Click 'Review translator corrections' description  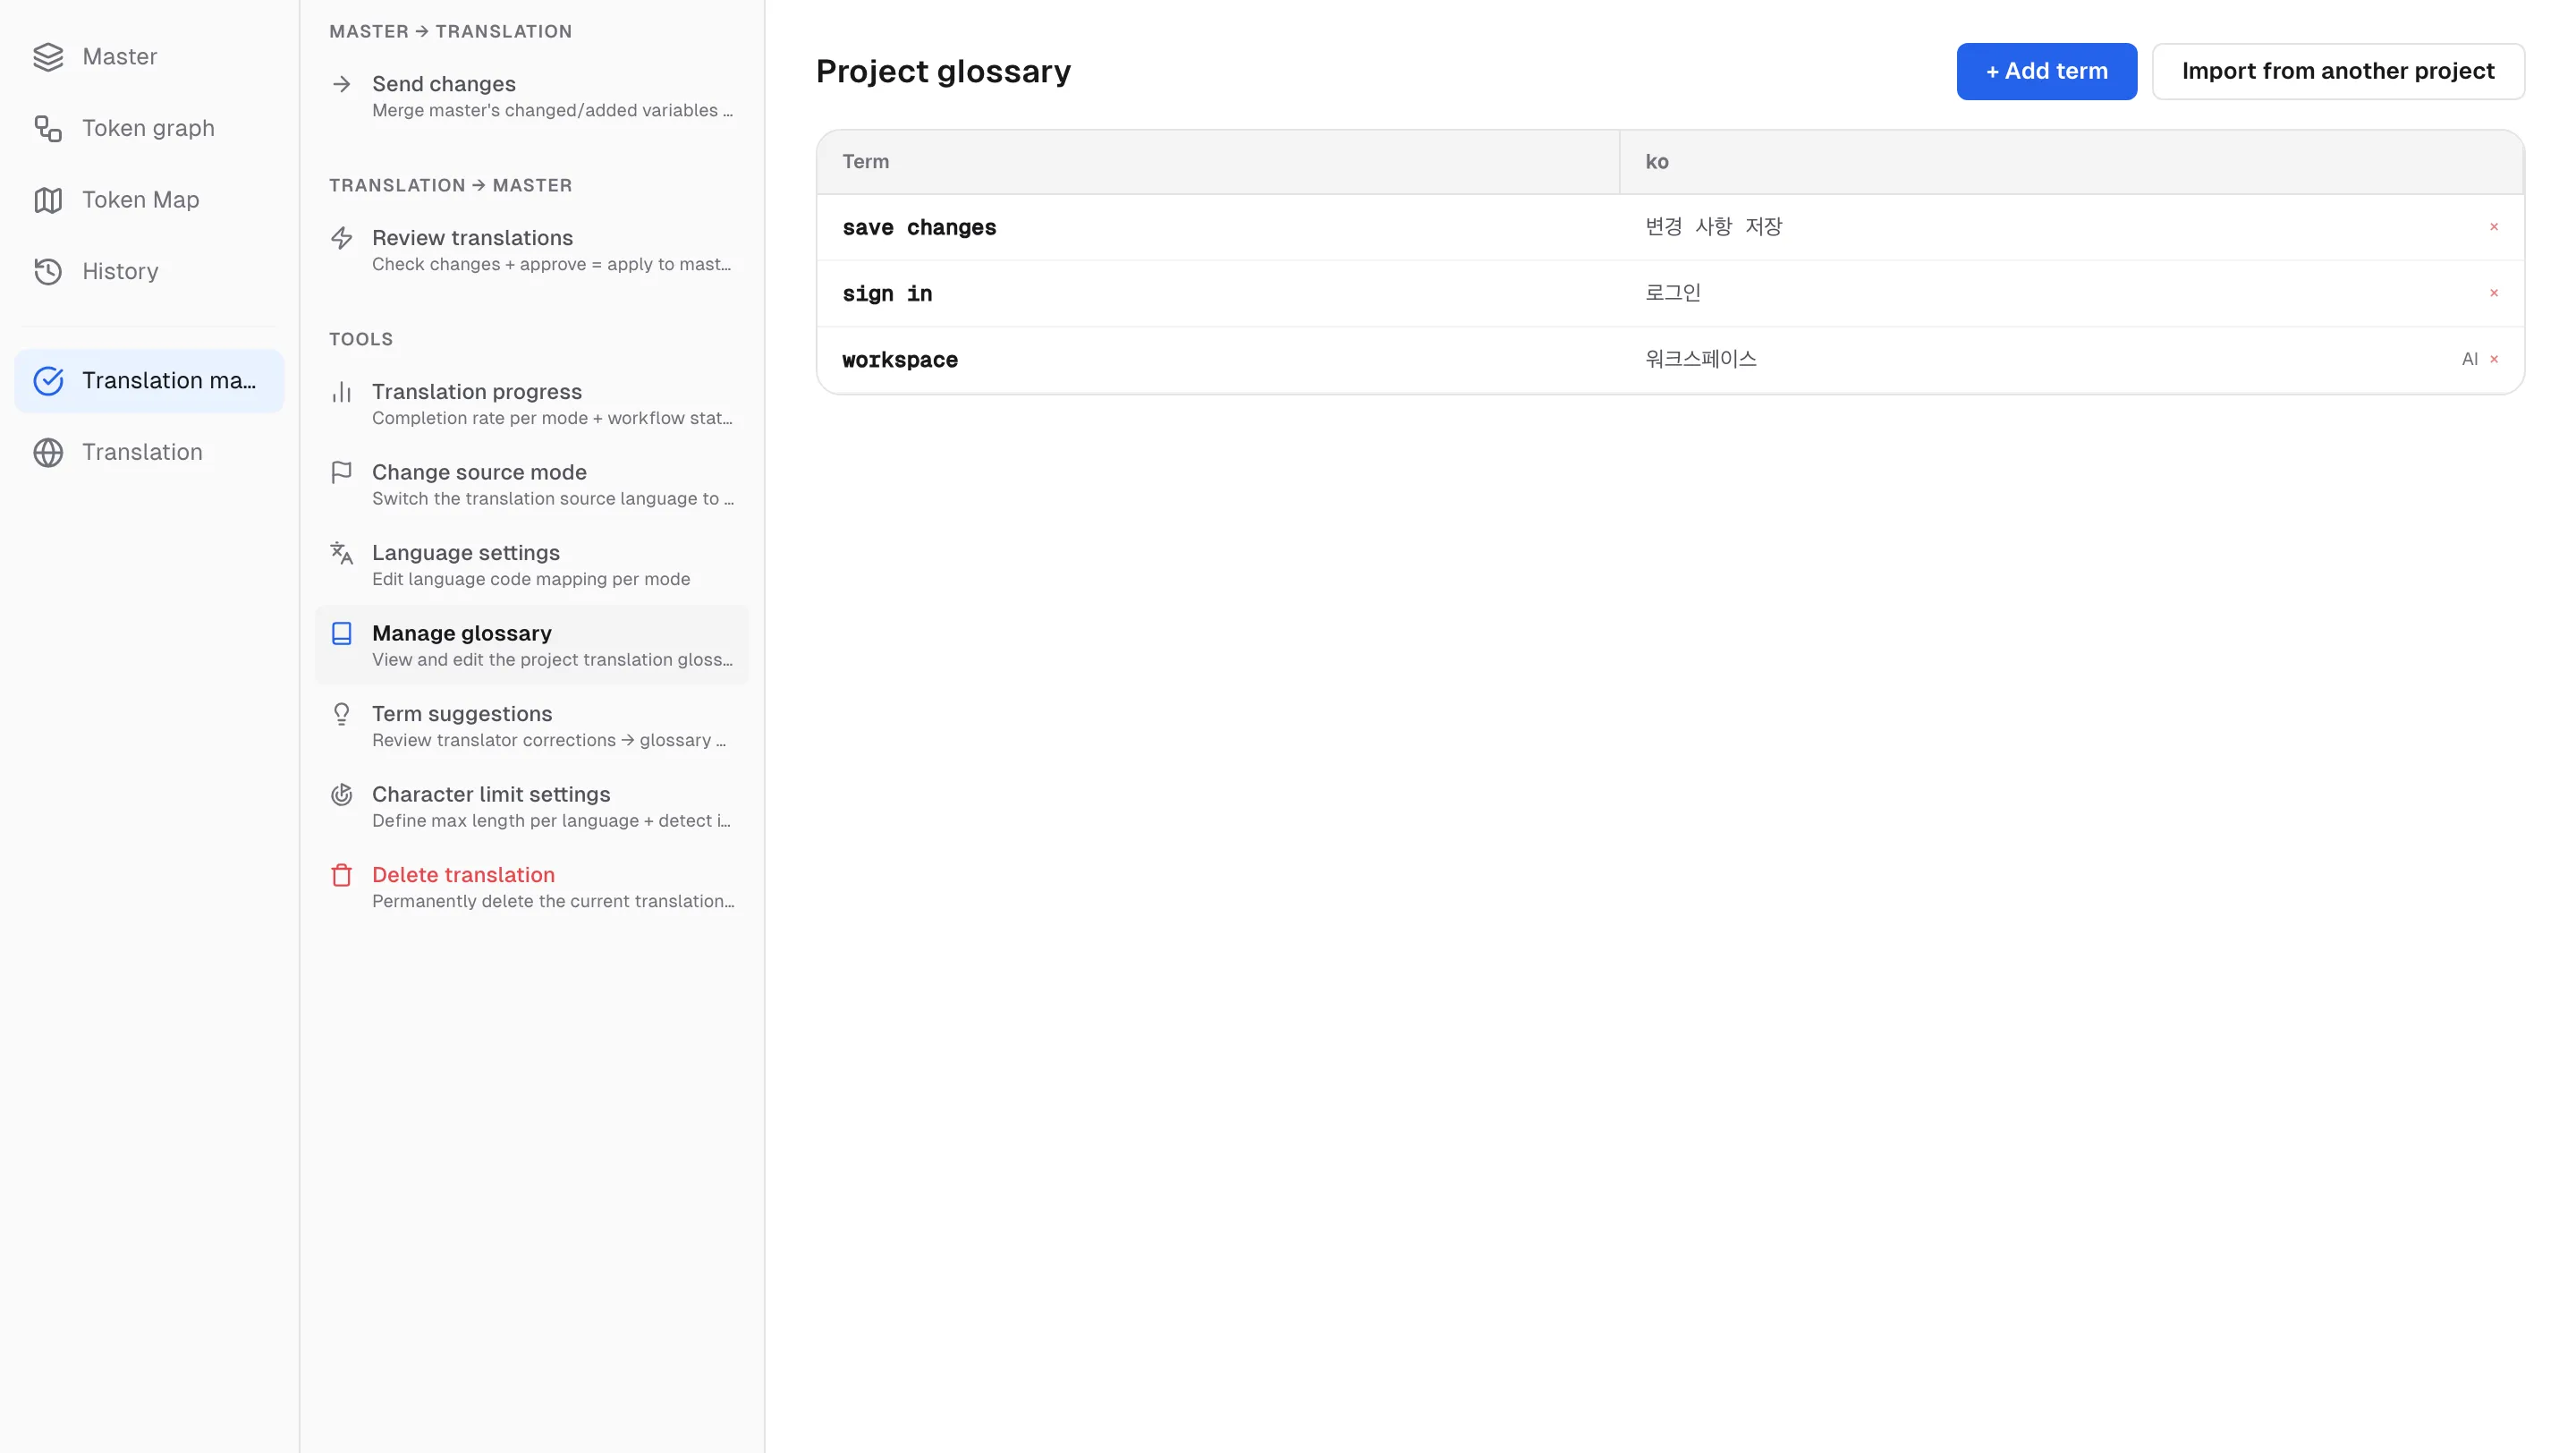[x=549, y=741]
